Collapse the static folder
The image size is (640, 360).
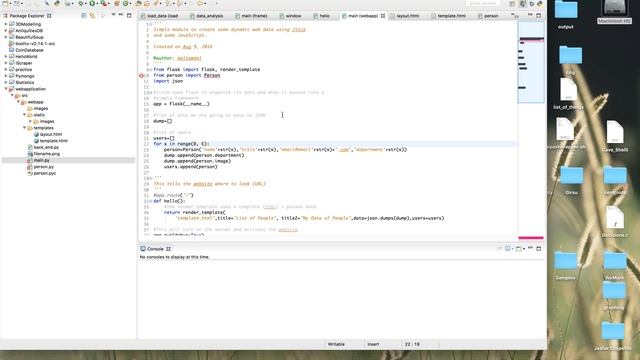24,115
